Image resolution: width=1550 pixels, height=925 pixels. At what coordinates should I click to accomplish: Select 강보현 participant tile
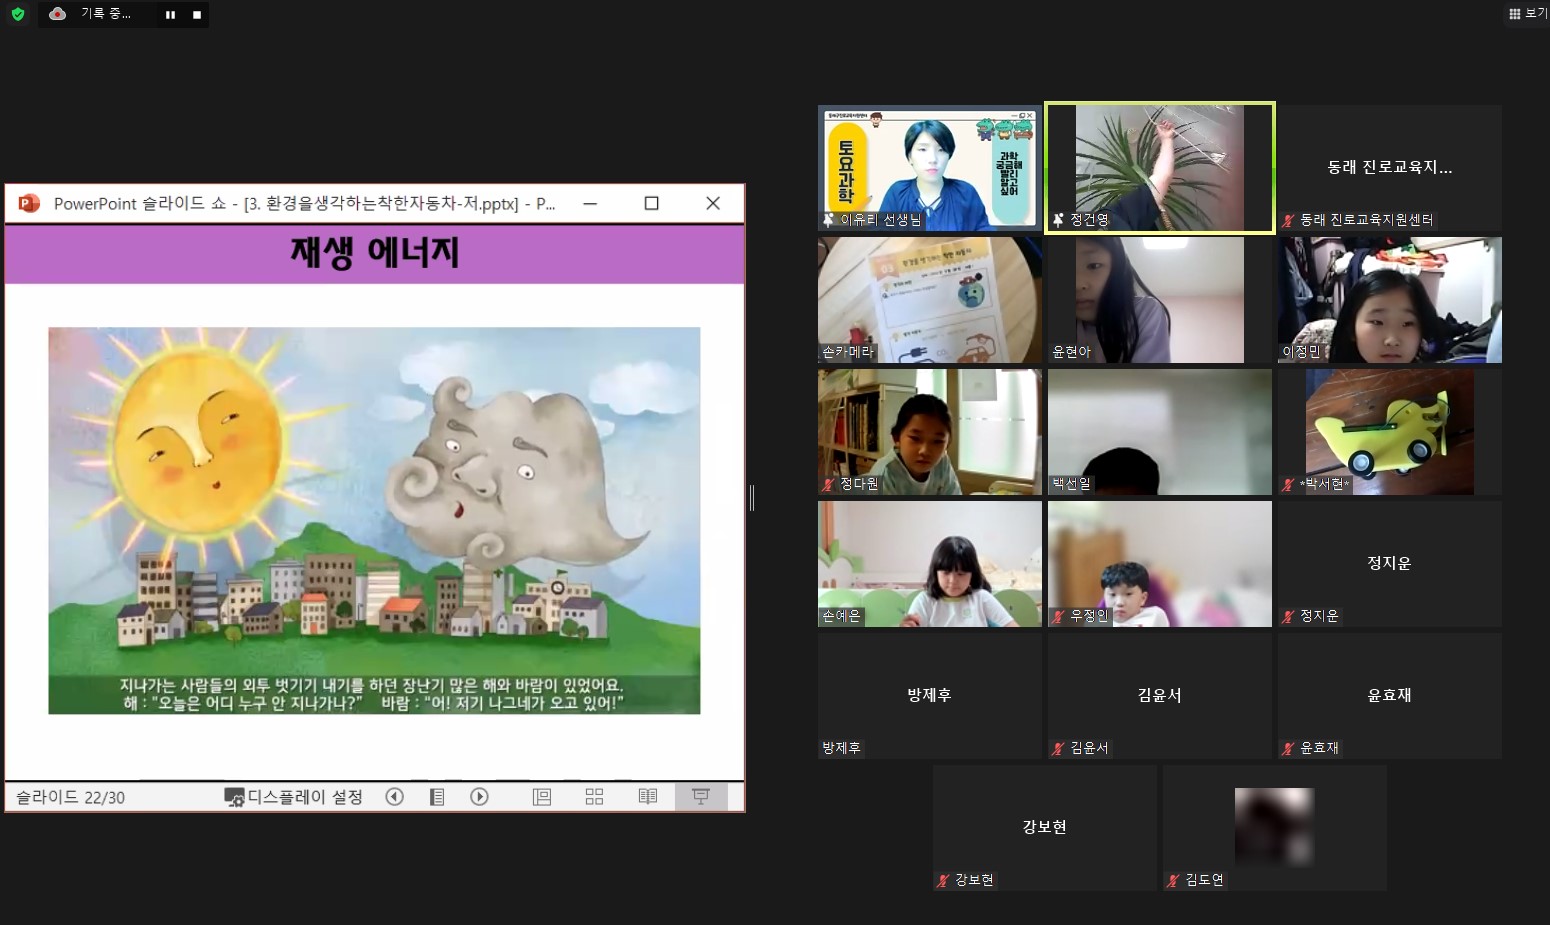point(1045,828)
